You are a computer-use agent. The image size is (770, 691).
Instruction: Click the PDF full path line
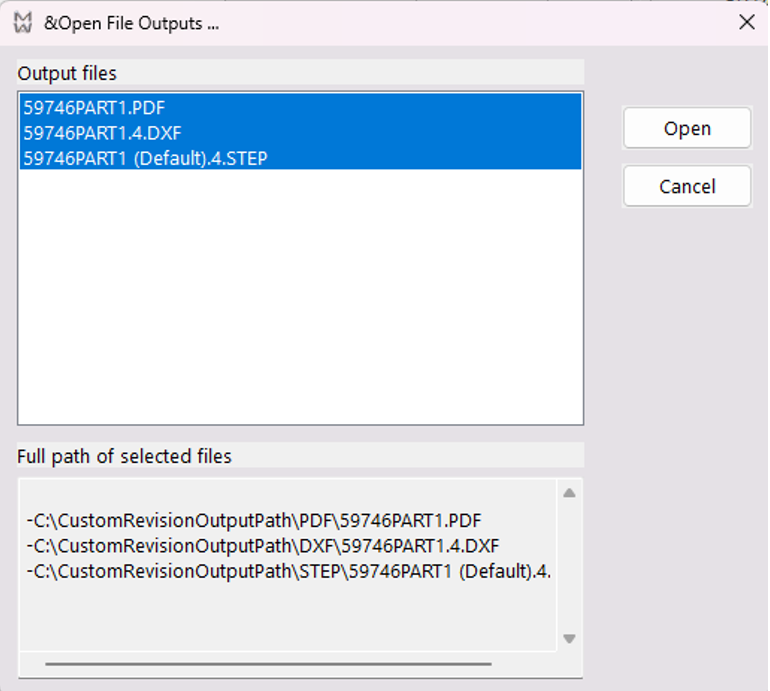(x=254, y=521)
